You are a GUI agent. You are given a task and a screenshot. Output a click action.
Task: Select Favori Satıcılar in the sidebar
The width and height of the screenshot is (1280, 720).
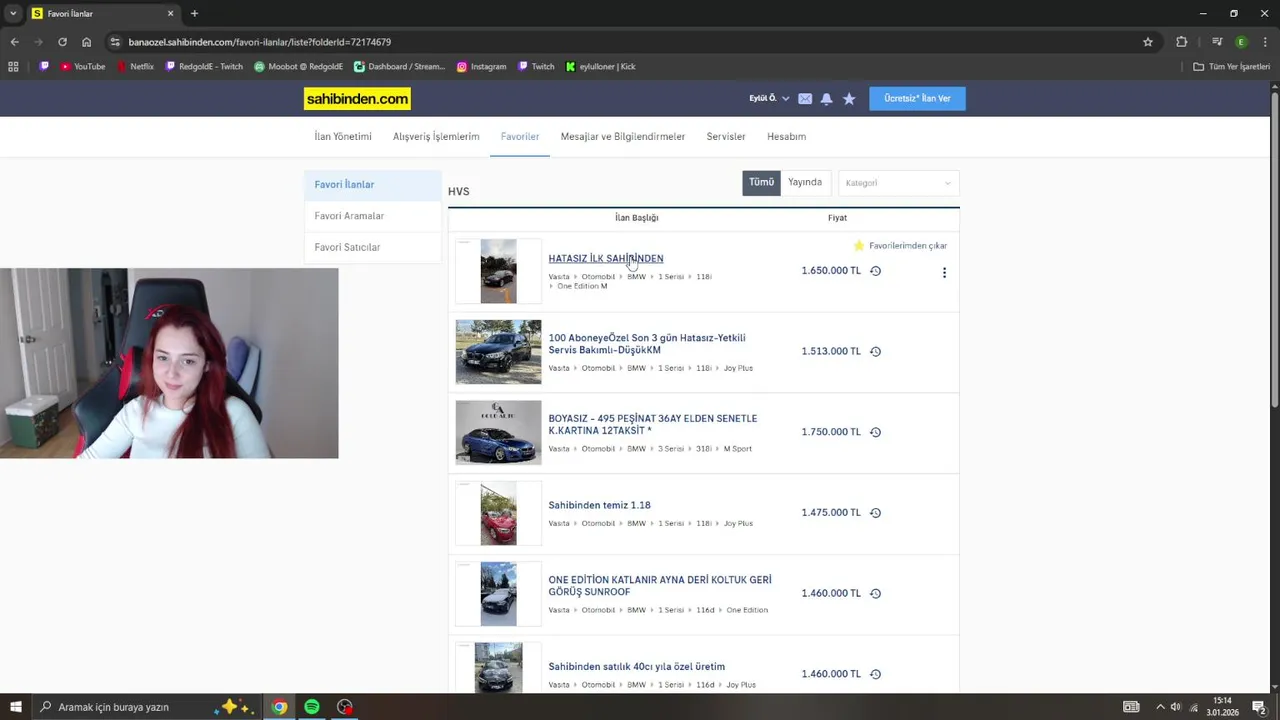pyautogui.click(x=372, y=247)
